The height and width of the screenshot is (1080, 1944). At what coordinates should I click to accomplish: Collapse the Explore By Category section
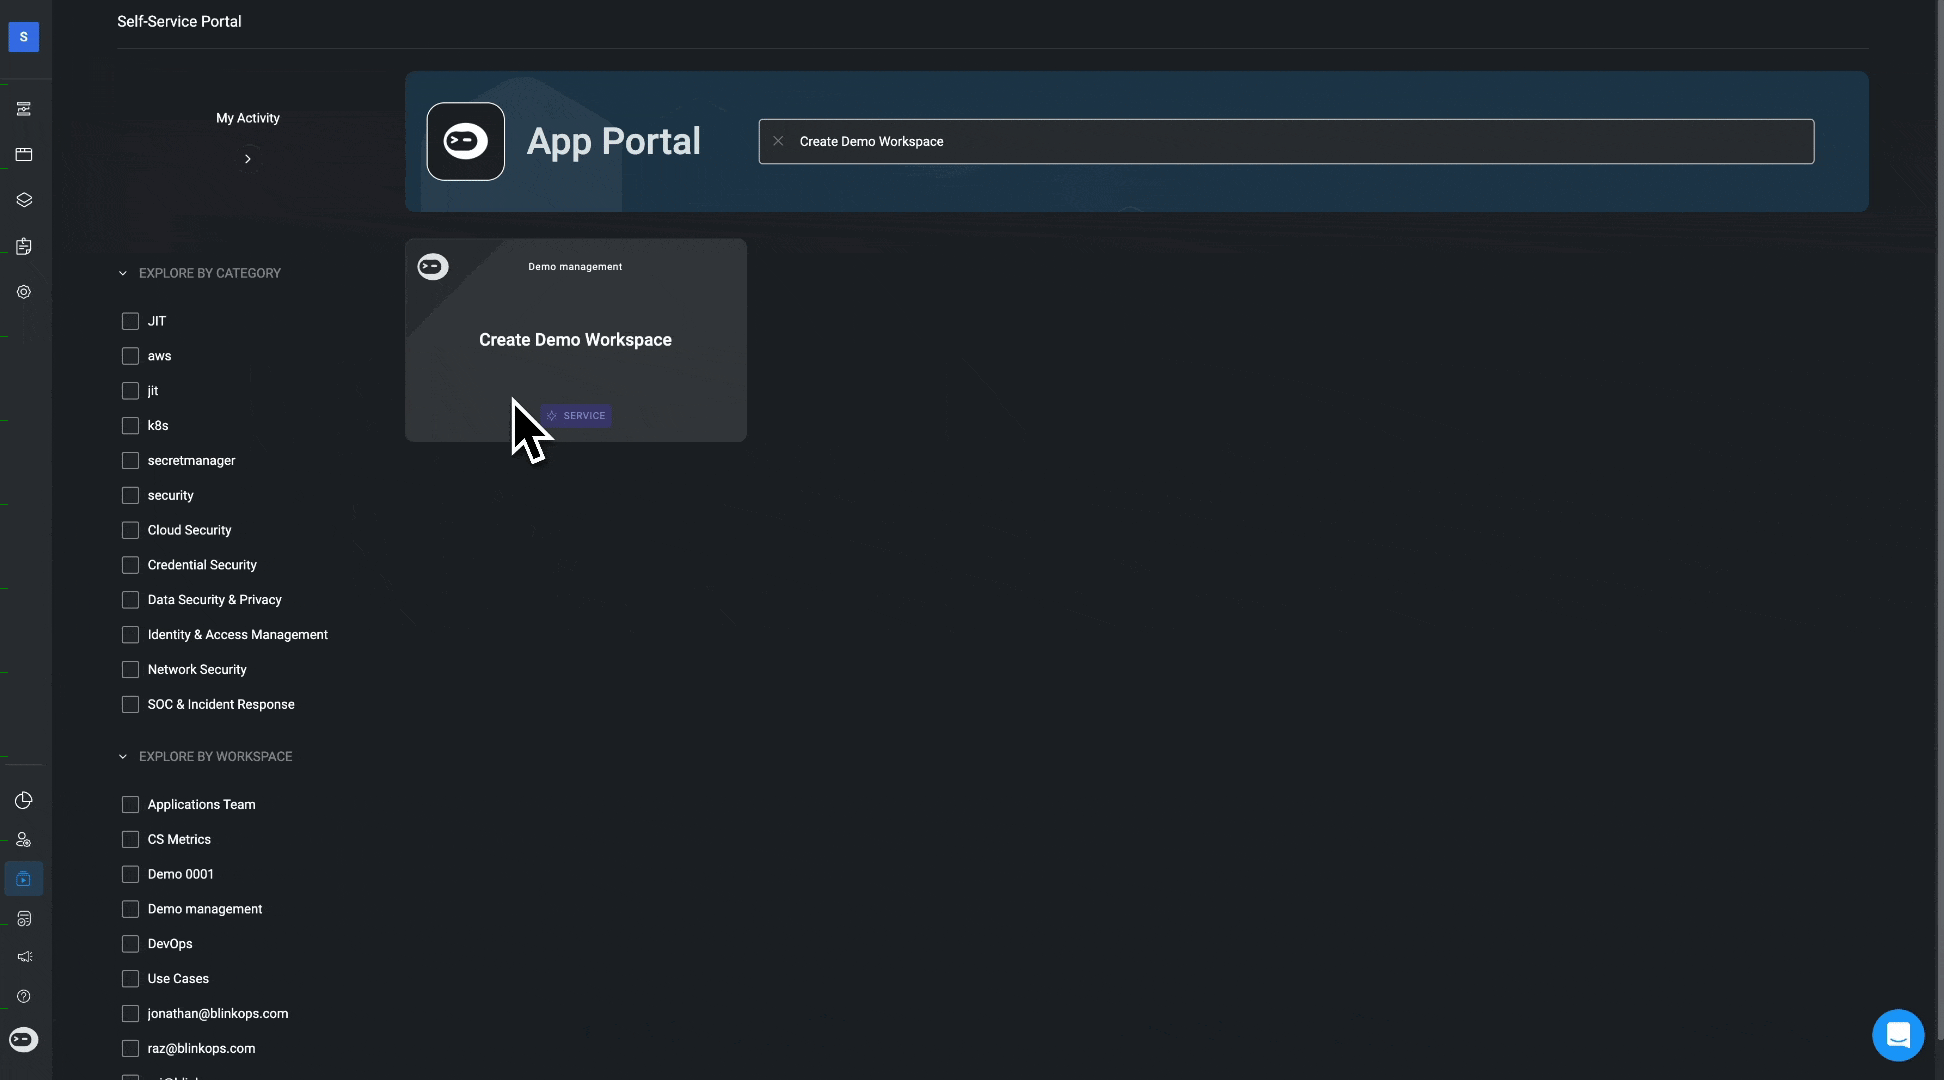pyautogui.click(x=123, y=273)
